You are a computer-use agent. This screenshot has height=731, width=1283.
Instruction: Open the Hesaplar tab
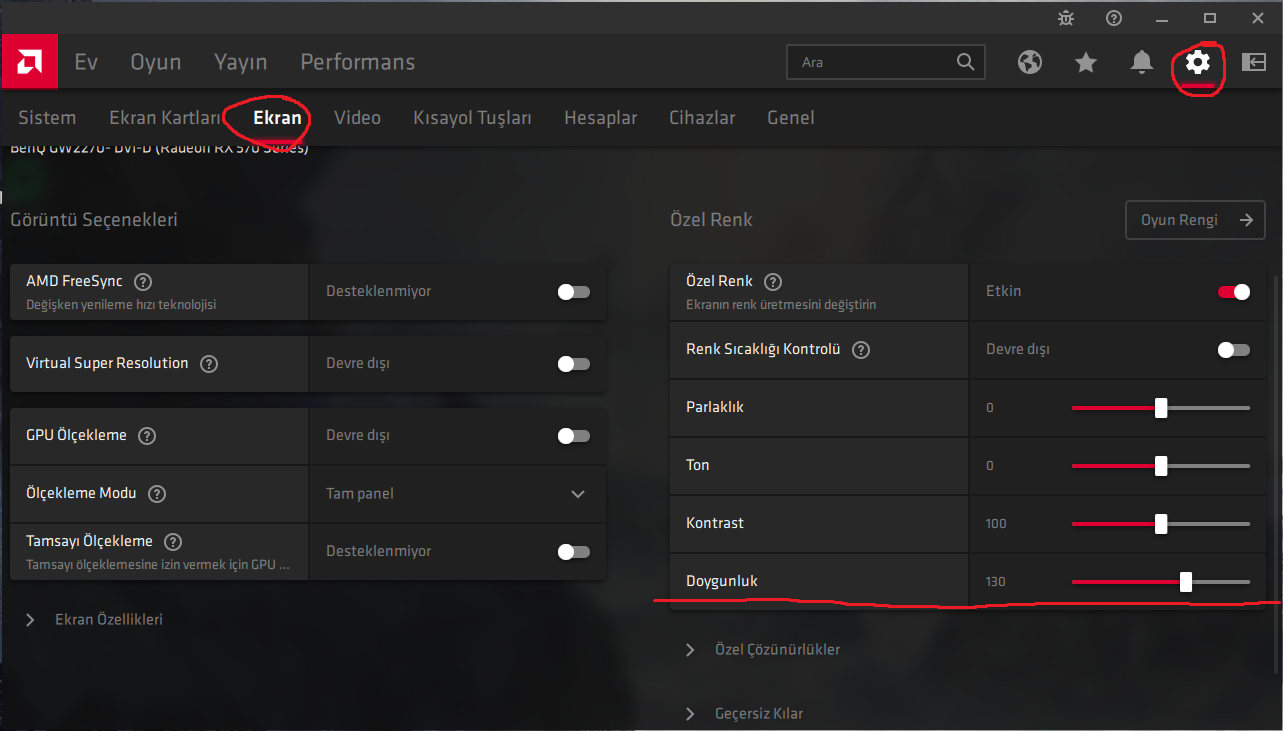600,118
